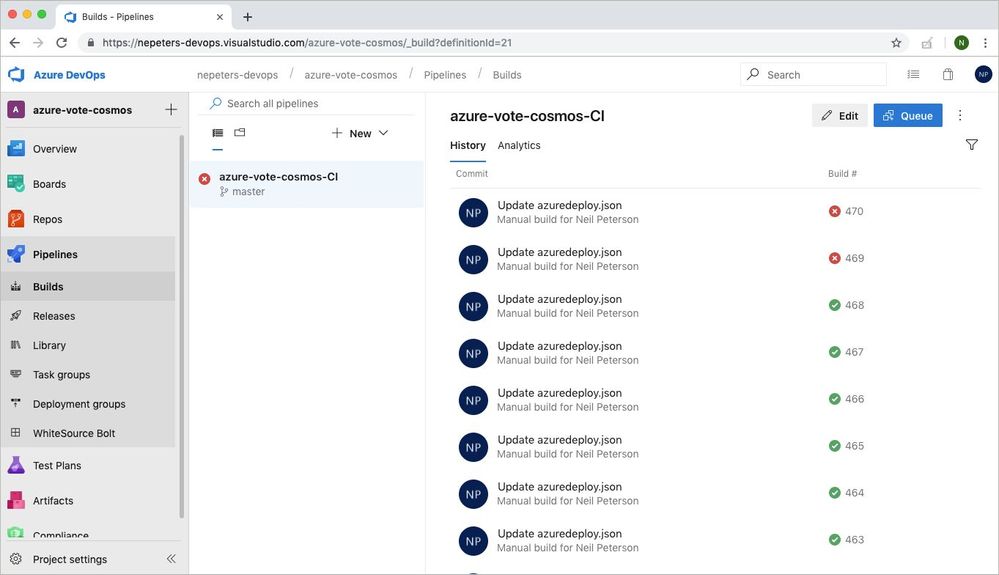Click the top Search box
Image resolution: width=999 pixels, height=575 pixels.
pos(813,75)
